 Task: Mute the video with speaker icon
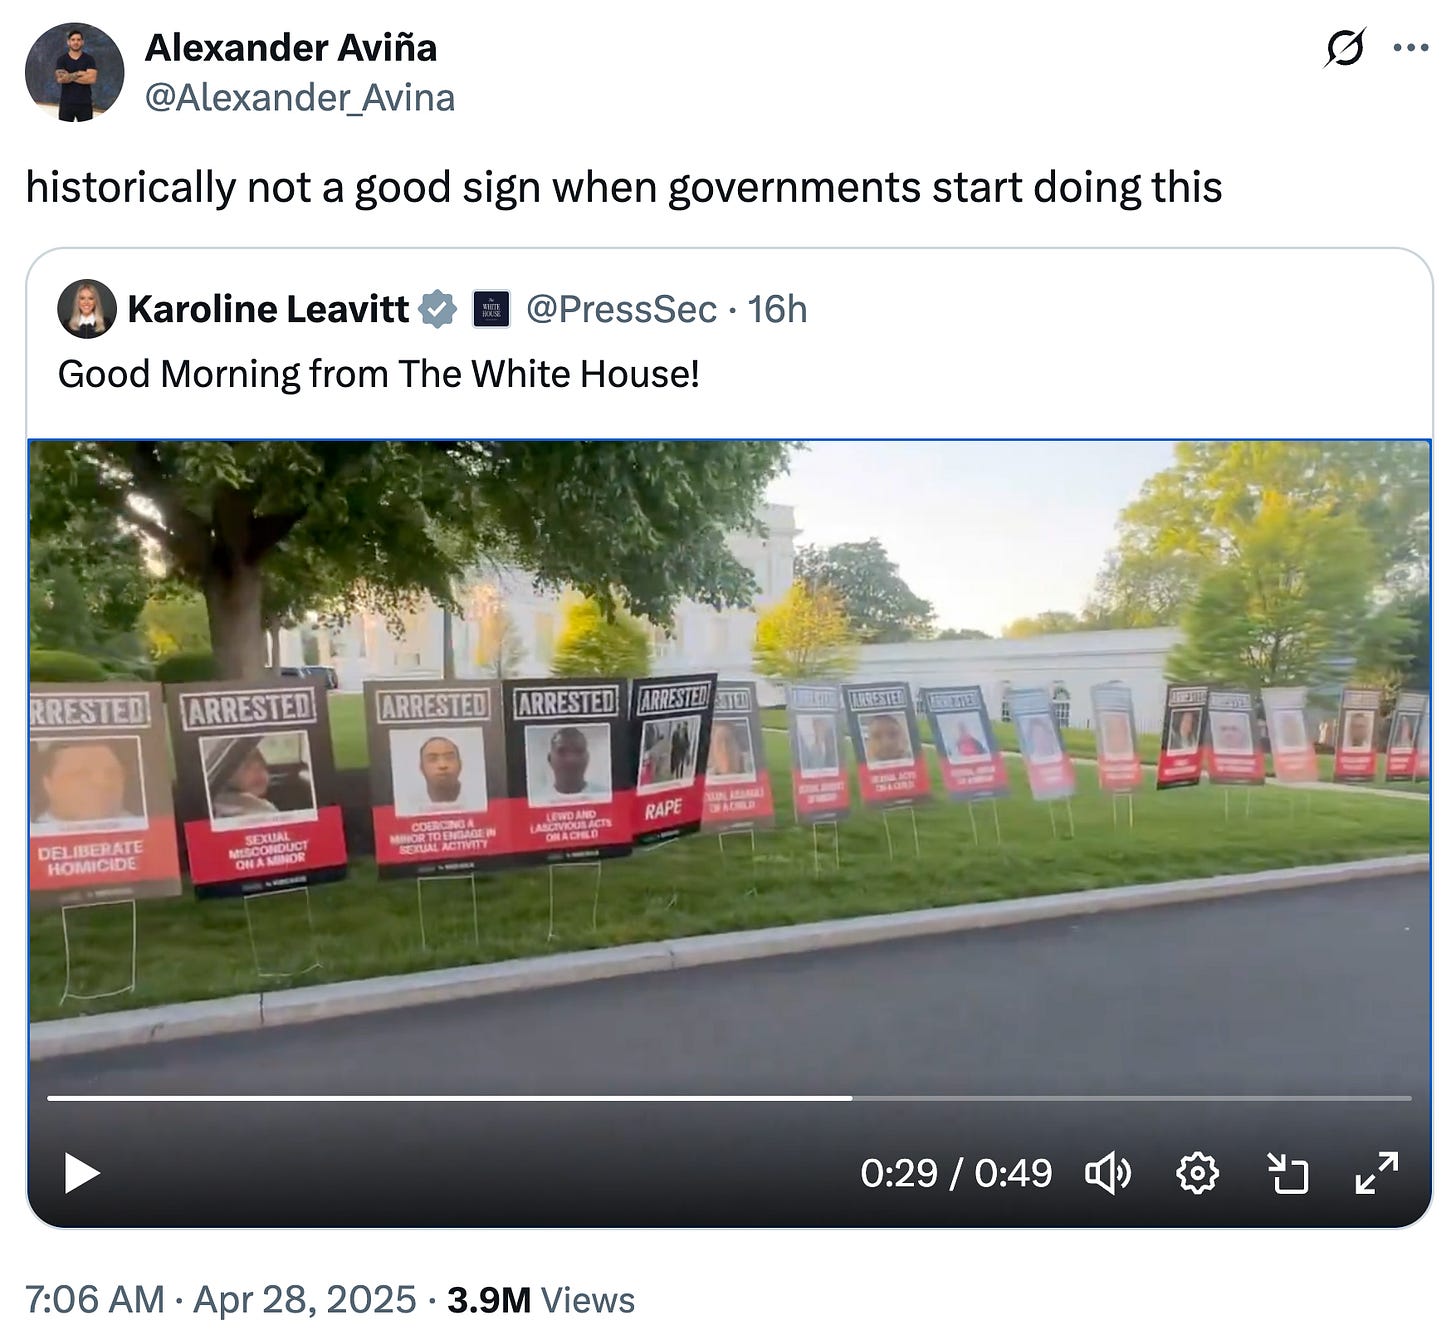coord(1108,1173)
